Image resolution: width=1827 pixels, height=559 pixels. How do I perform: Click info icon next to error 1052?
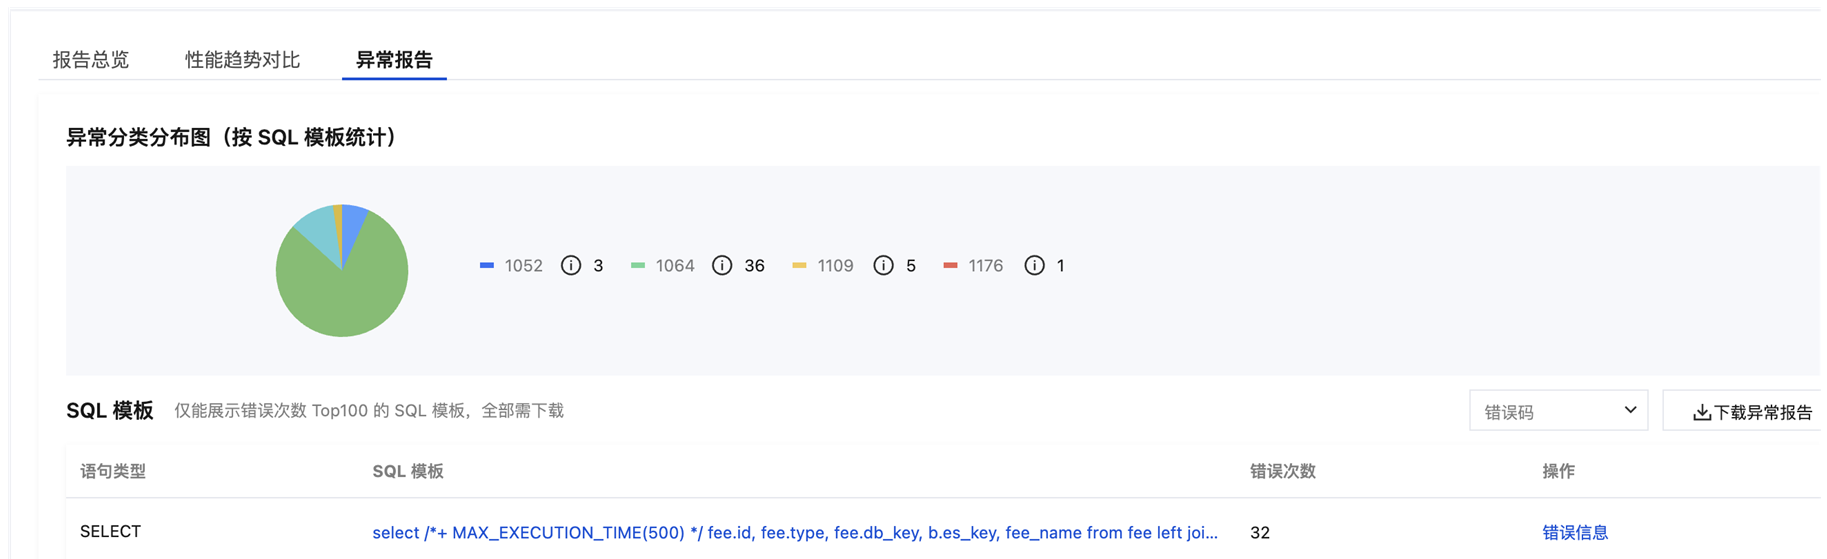point(571,265)
